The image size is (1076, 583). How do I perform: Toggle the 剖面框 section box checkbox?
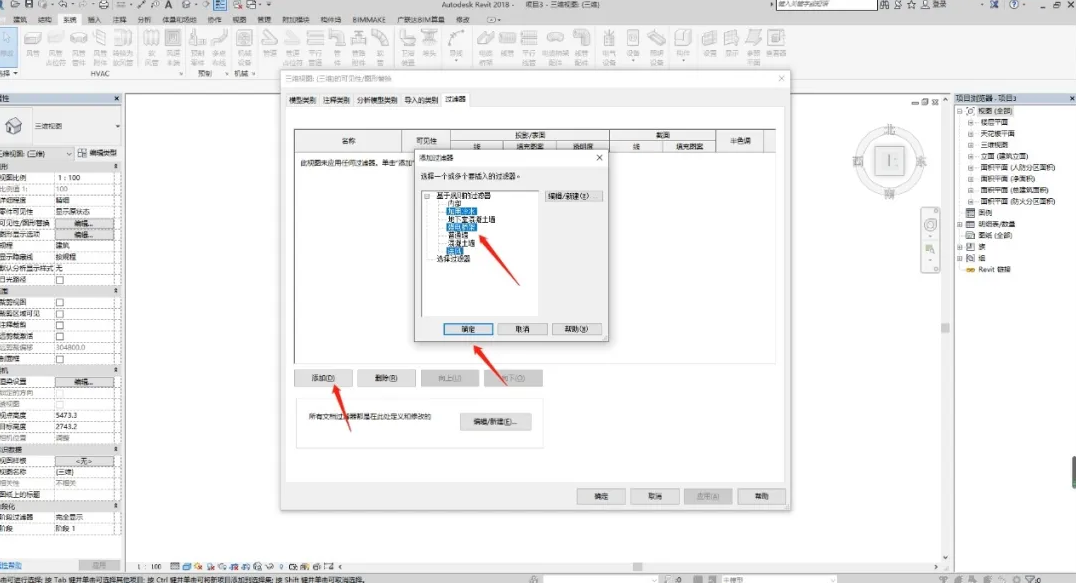pos(60,359)
